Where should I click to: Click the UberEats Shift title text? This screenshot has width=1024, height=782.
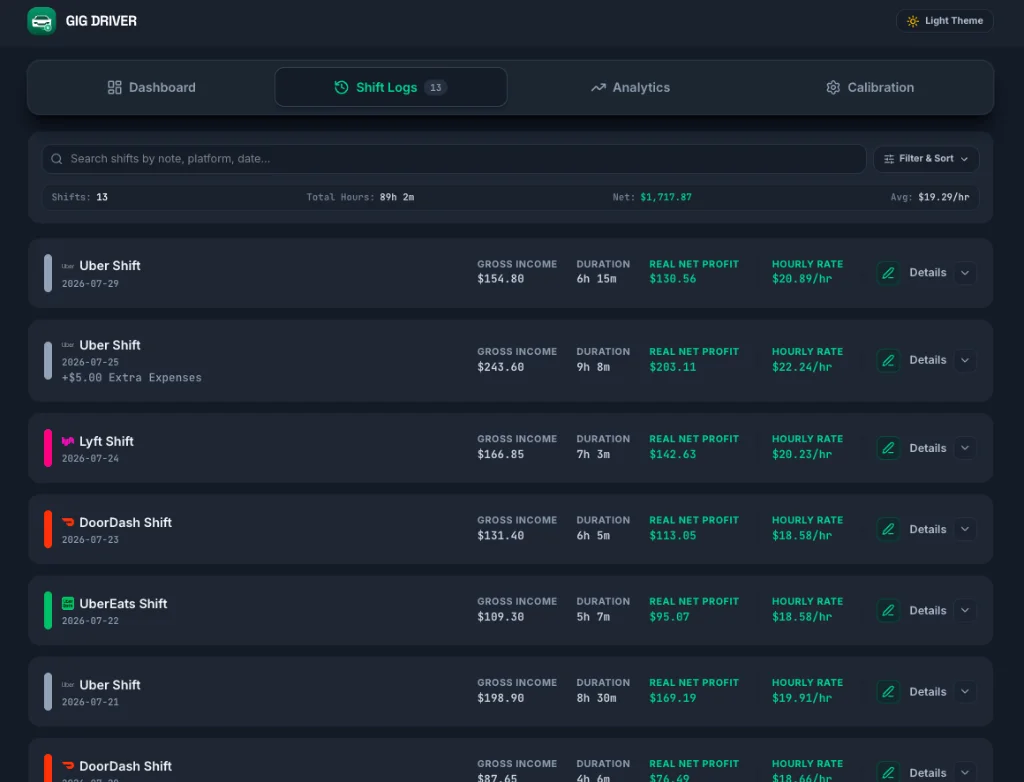click(x=123, y=604)
